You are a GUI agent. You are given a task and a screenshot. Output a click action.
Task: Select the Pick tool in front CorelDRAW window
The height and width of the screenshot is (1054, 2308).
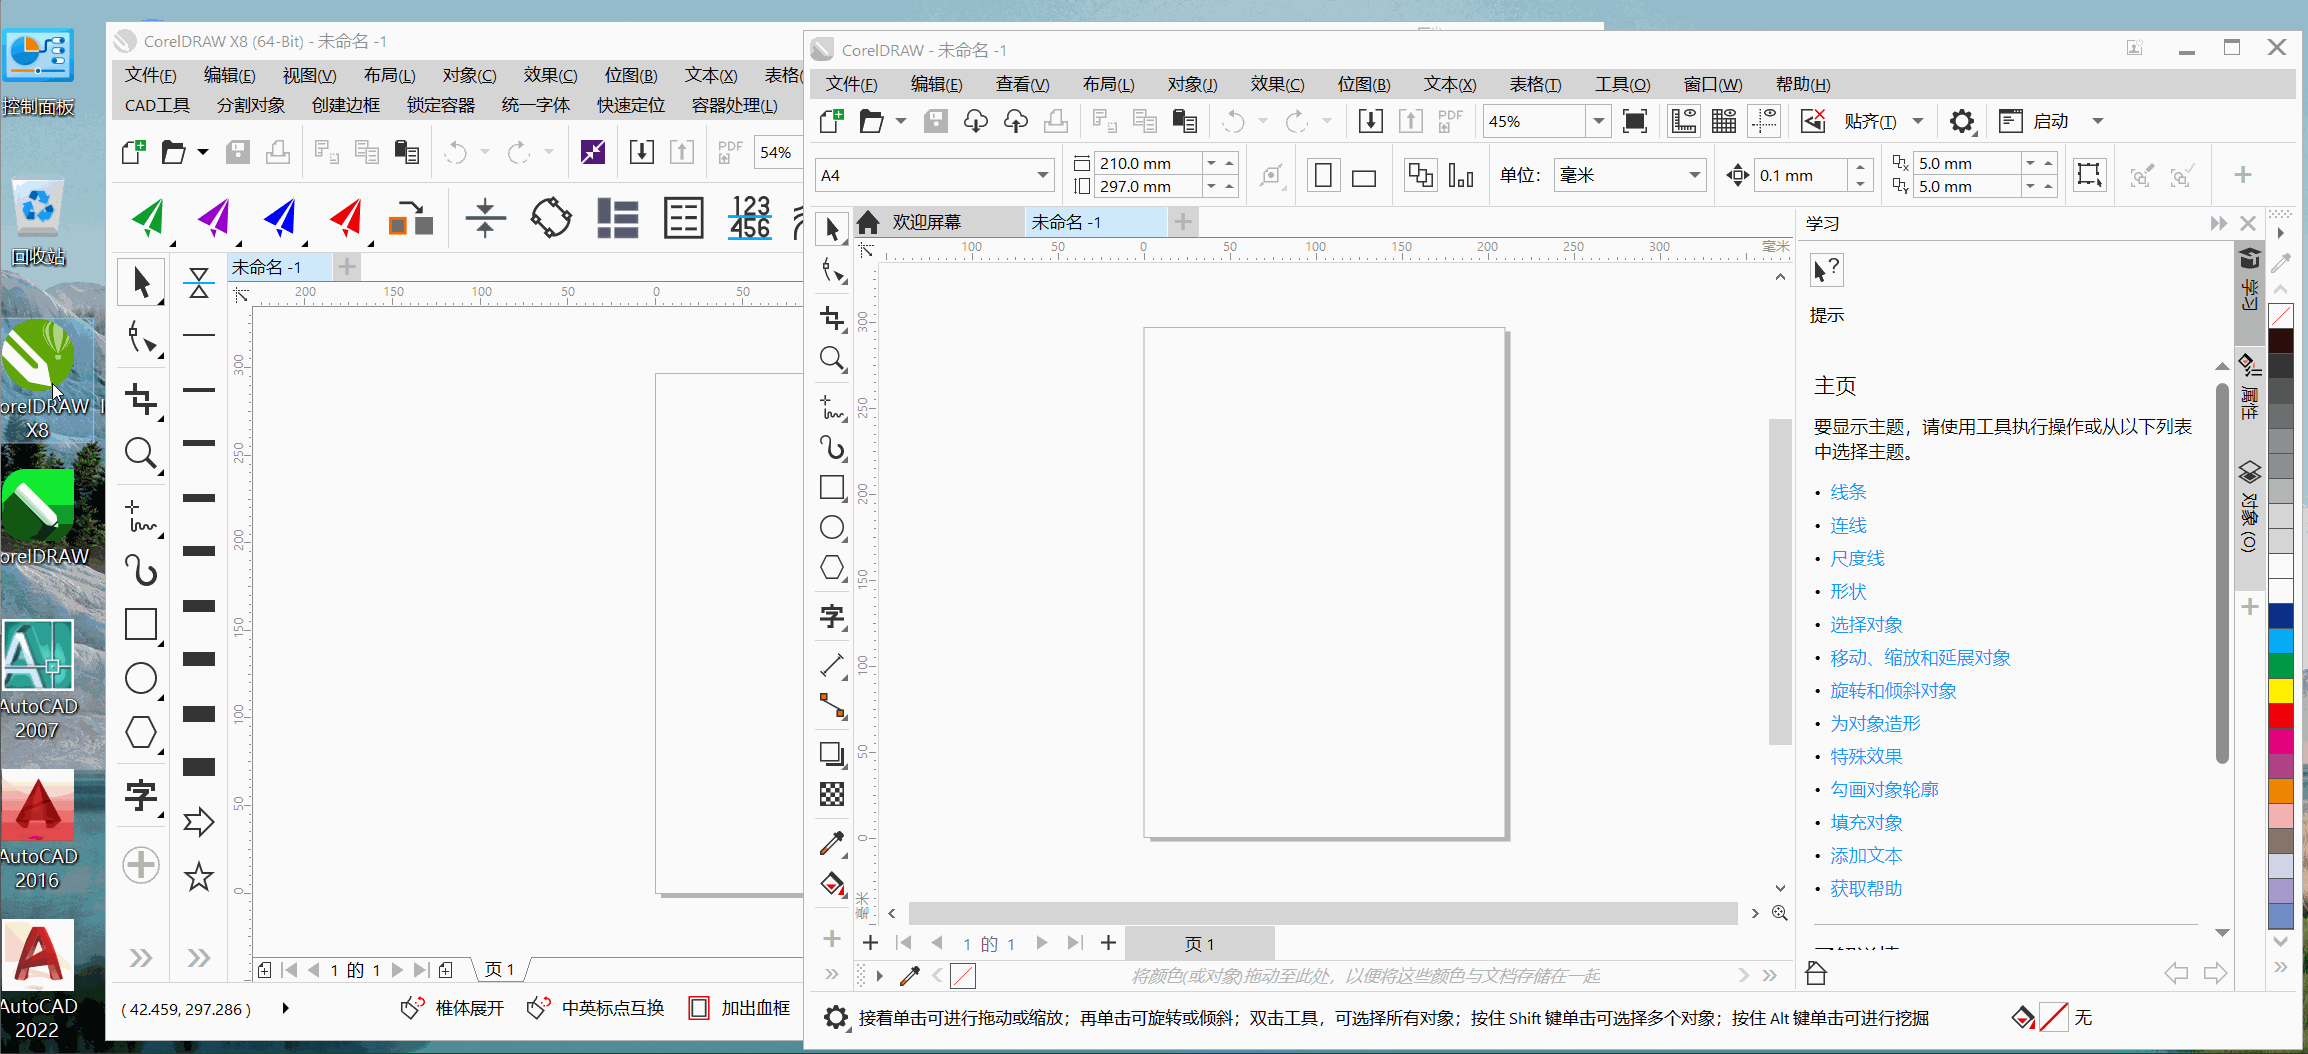click(x=832, y=229)
